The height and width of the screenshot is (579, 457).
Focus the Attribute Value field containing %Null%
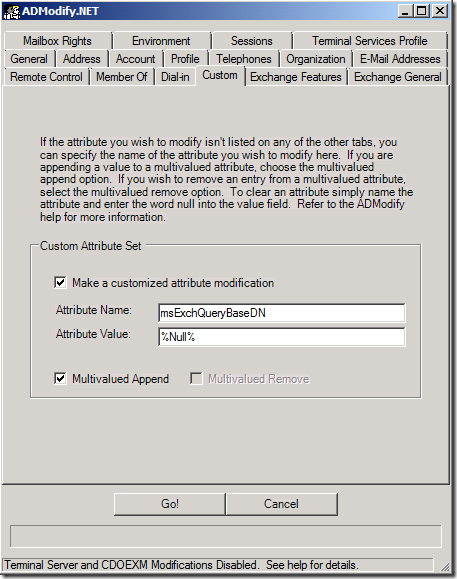pos(282,337)
